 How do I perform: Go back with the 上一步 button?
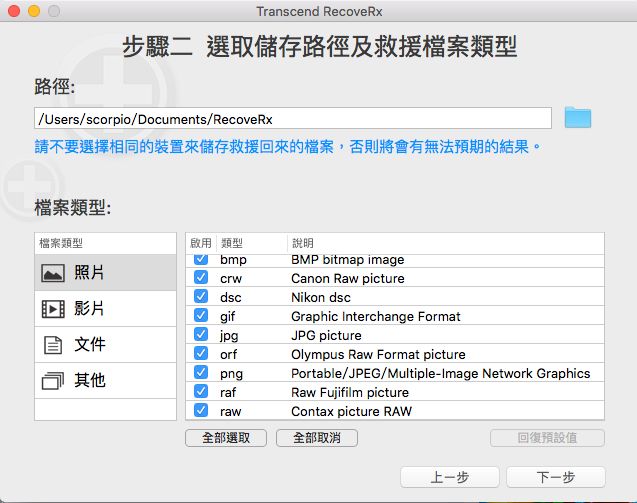coord(450,478)
